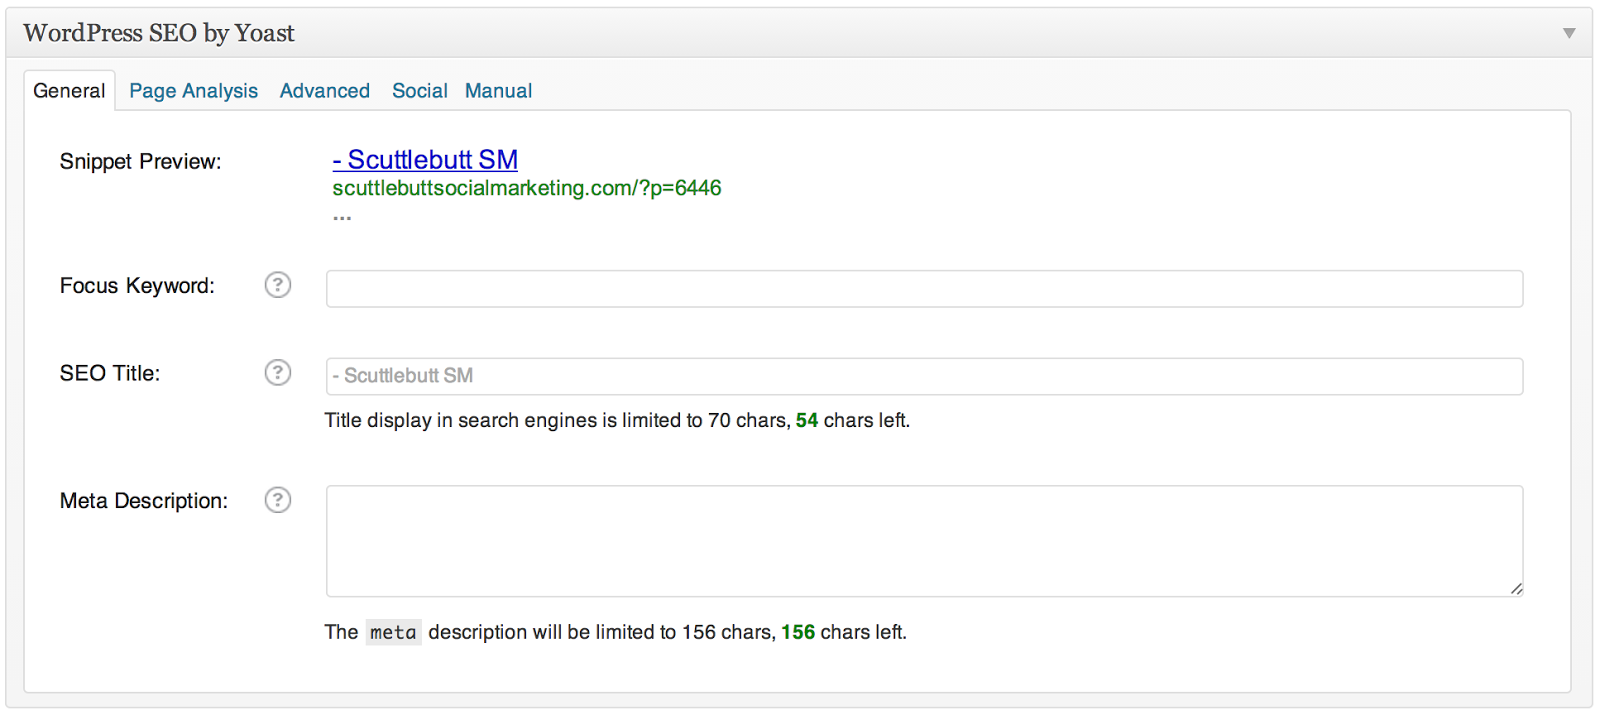Go to the Advanced tab
Viewport: 1600px width, 715px height.
(324, 91)
